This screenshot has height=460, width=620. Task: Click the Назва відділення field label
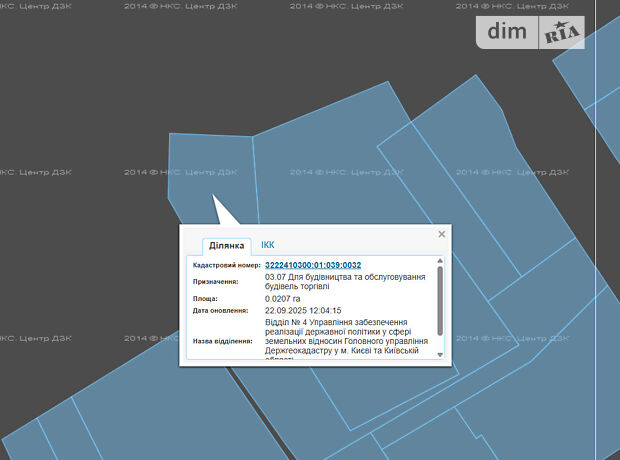click(223, 340)
